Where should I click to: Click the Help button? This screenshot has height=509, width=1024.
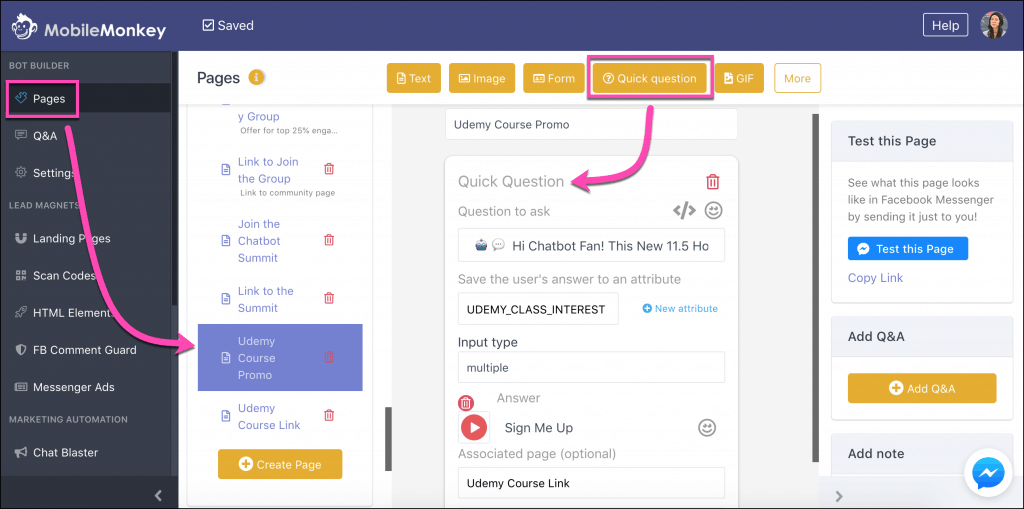tap(945, 25)
